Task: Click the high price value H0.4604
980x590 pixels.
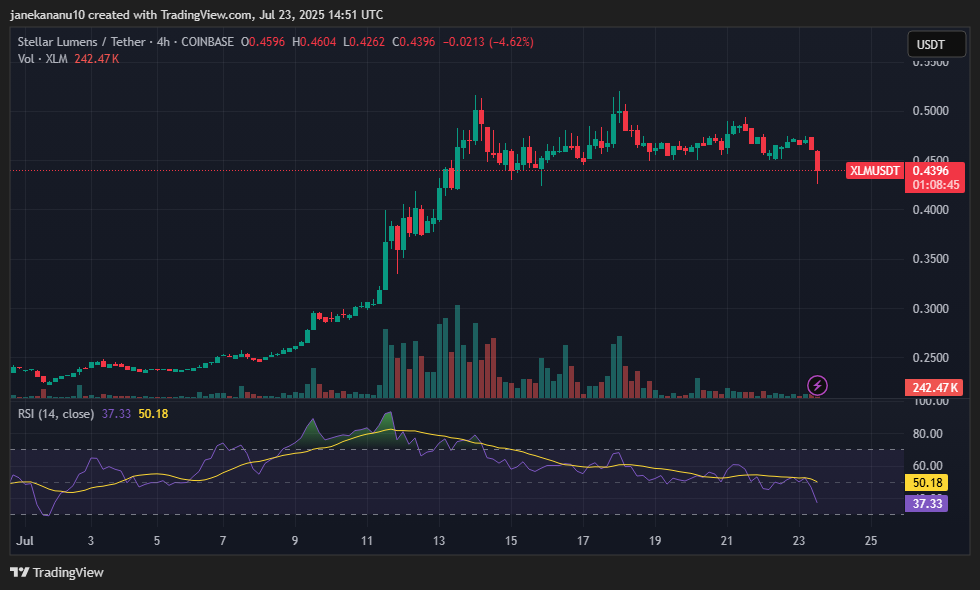Action: click(x=314, y=42)
